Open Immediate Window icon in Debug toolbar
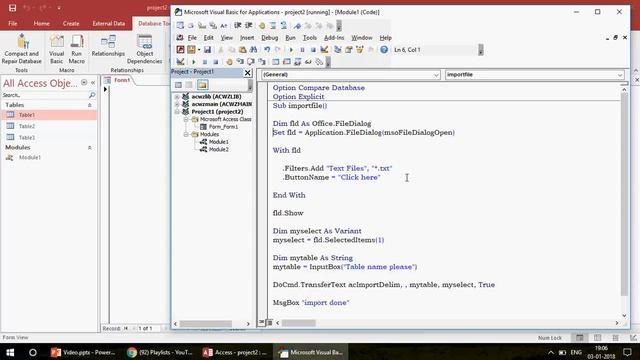Screen dimensions: 640x360 pyautogui.click(x=287, y=62)
